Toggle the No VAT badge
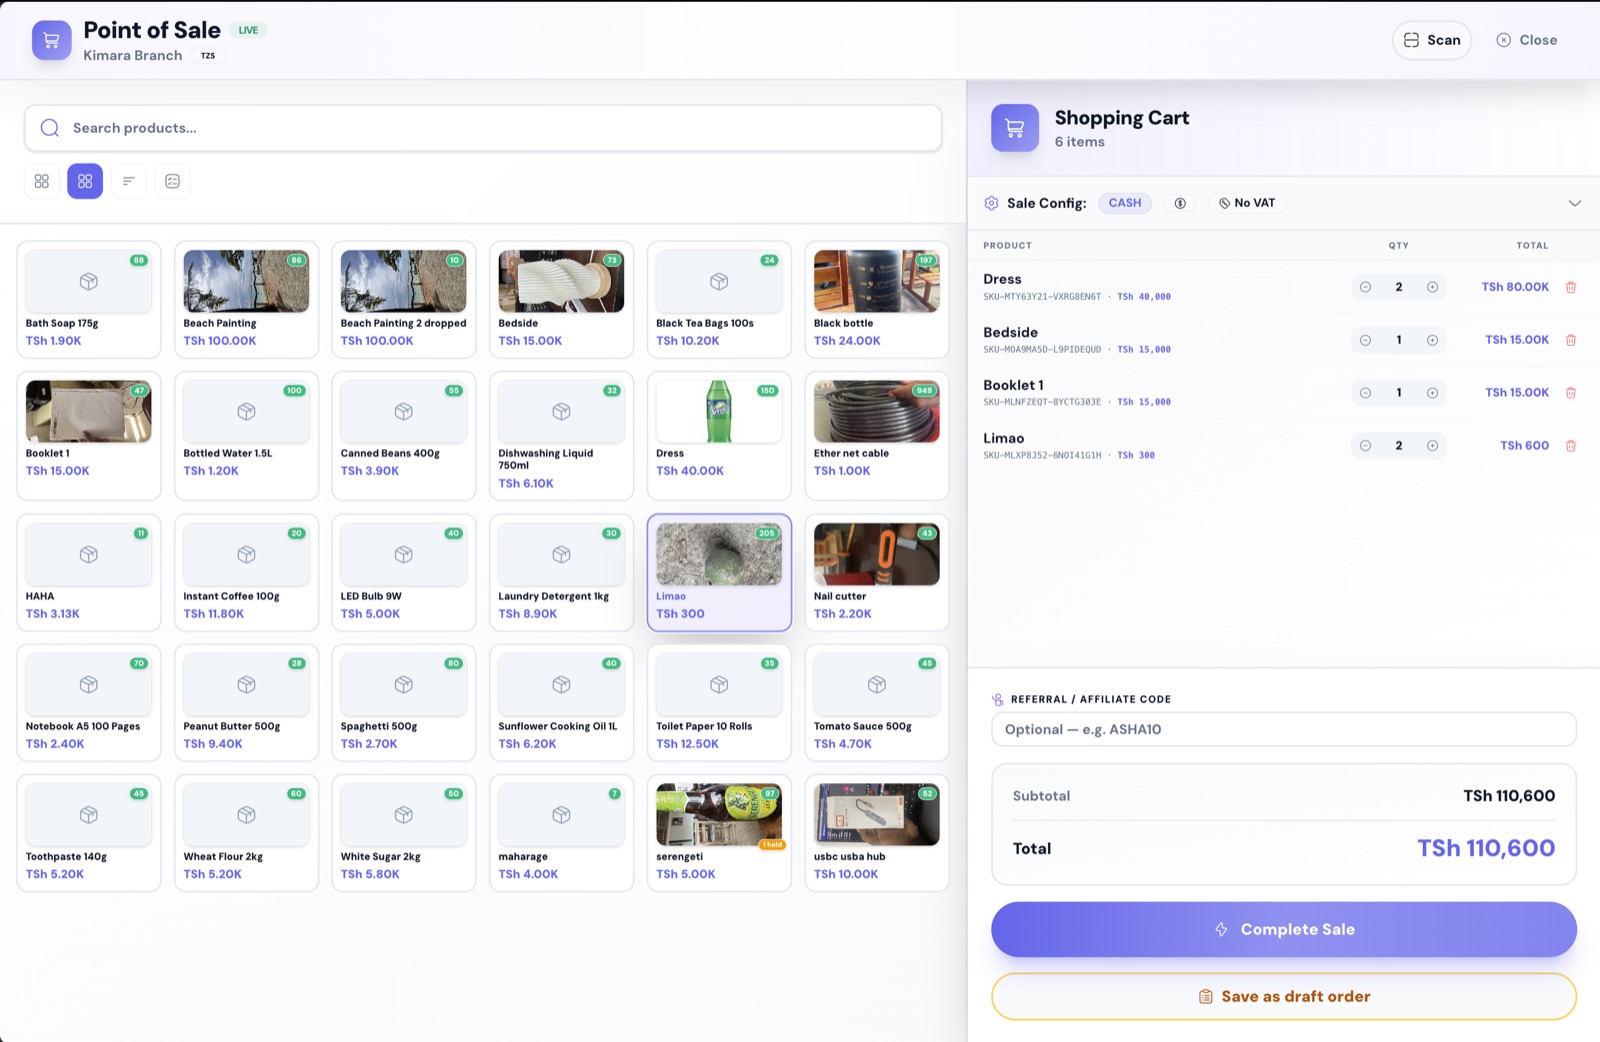 coord(1247,203)
